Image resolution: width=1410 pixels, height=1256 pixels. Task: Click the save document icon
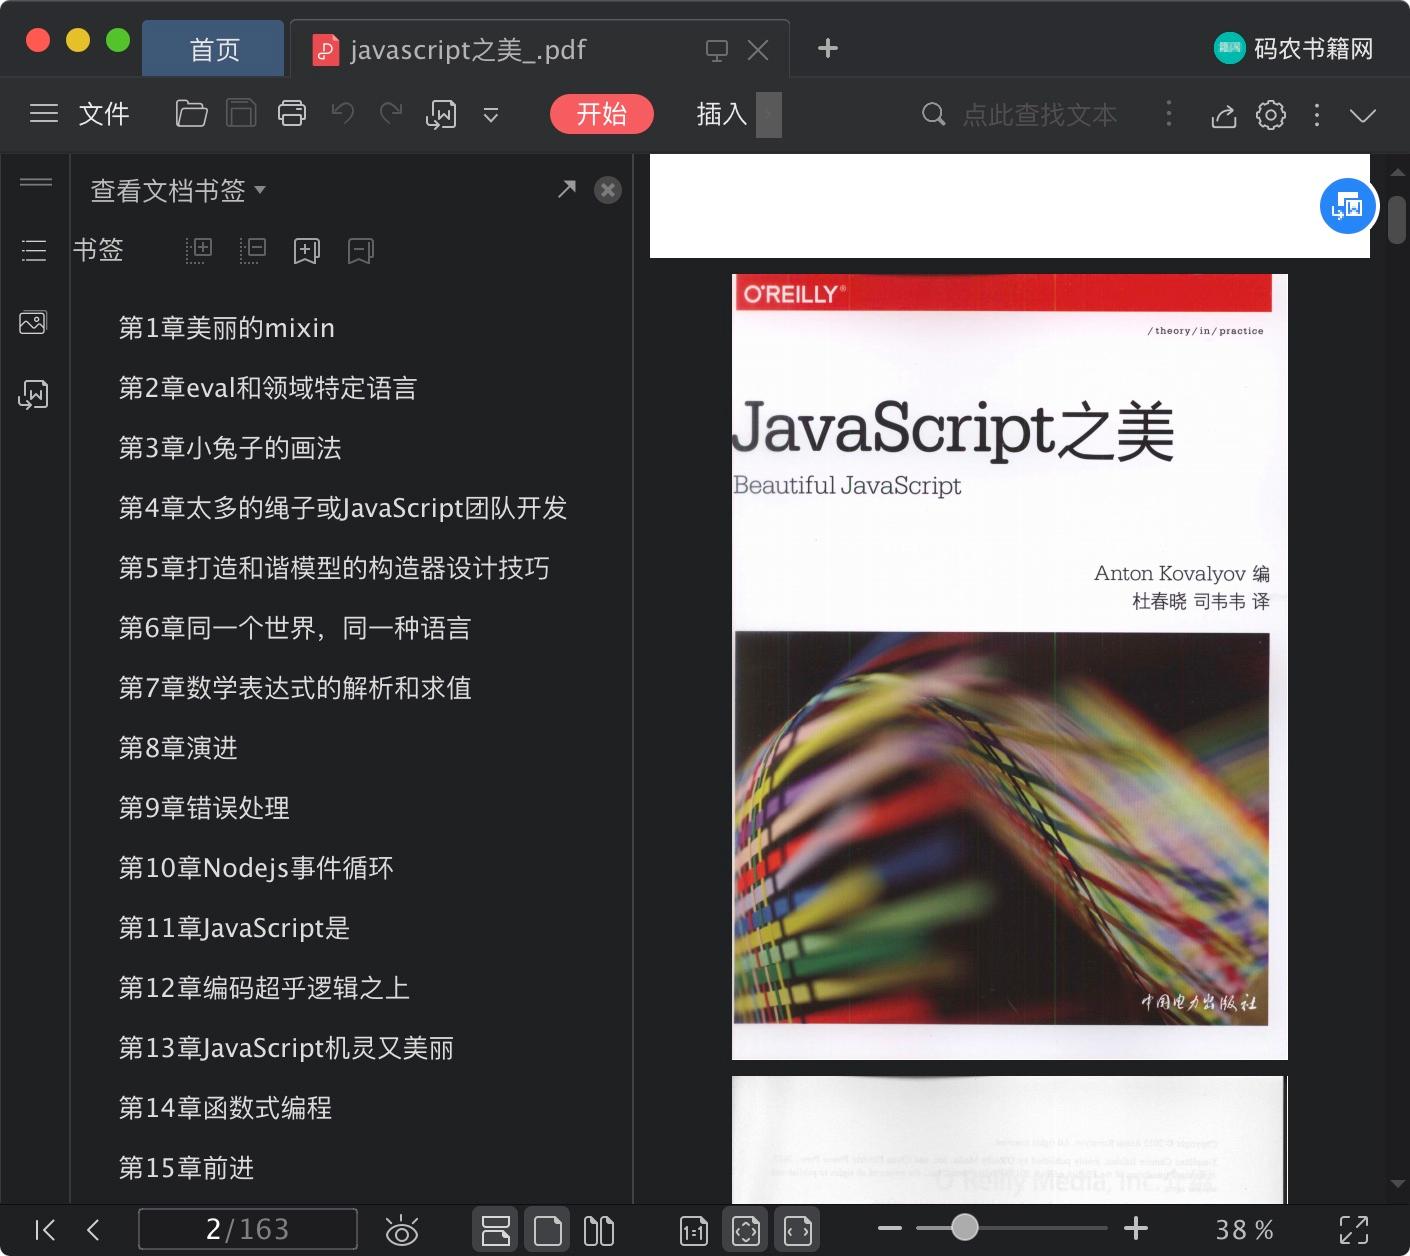pyautogui.click(x=241, y=114)
